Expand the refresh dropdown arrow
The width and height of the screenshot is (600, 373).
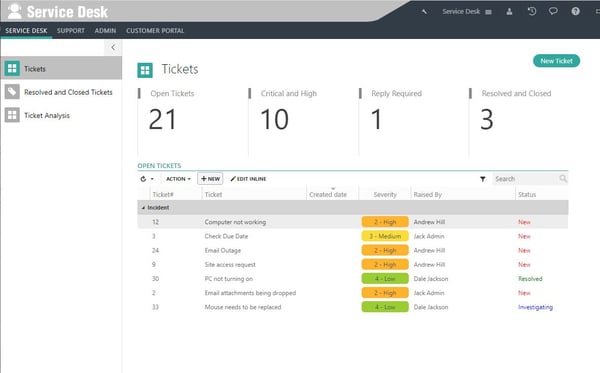tap(152, 179)
